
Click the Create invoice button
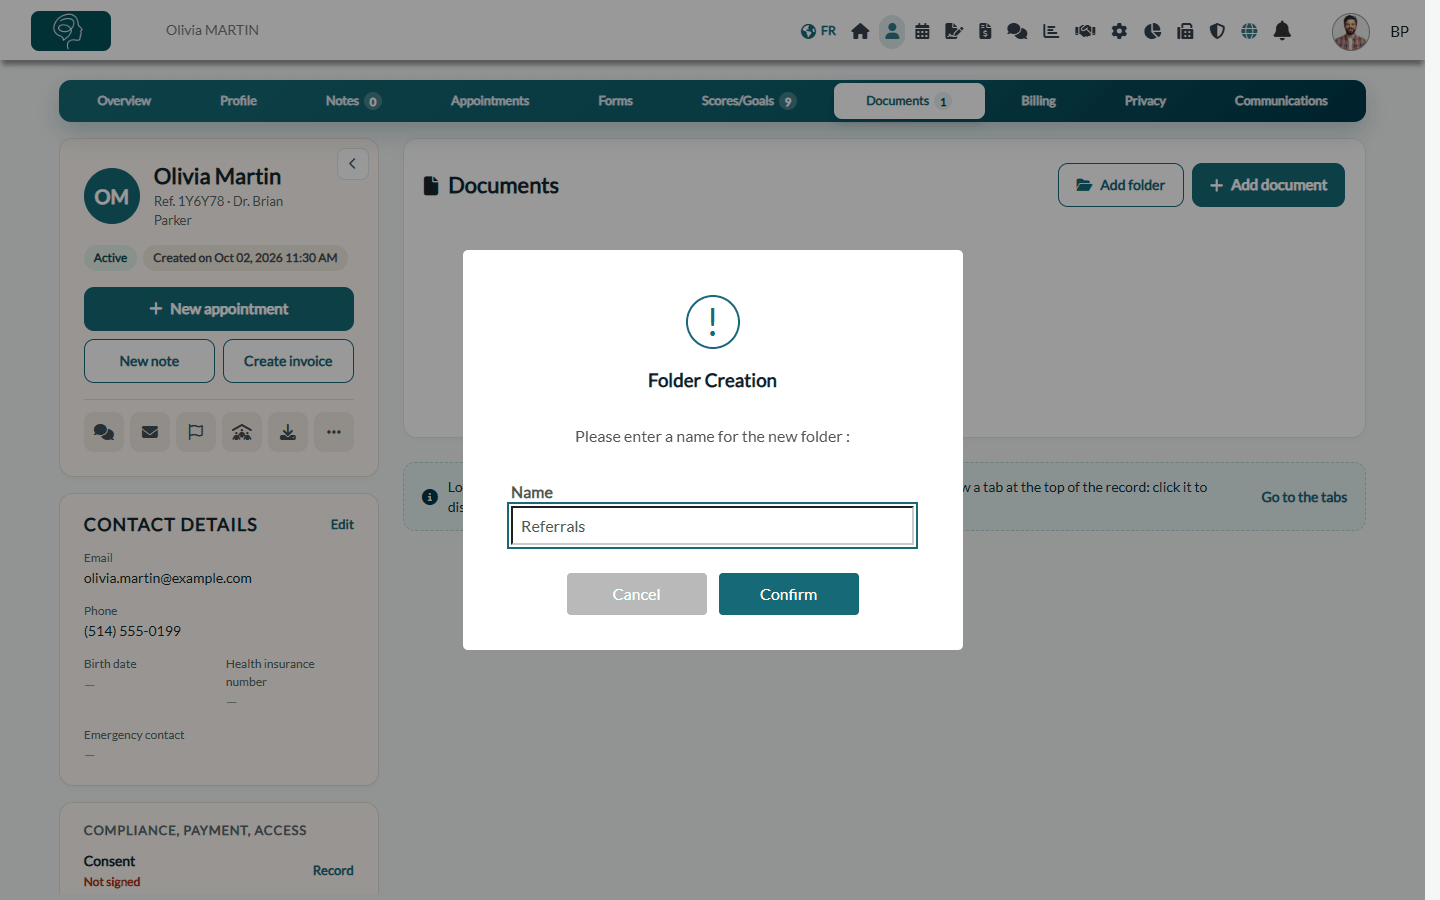pyautogui.click(x=288, y=361)
